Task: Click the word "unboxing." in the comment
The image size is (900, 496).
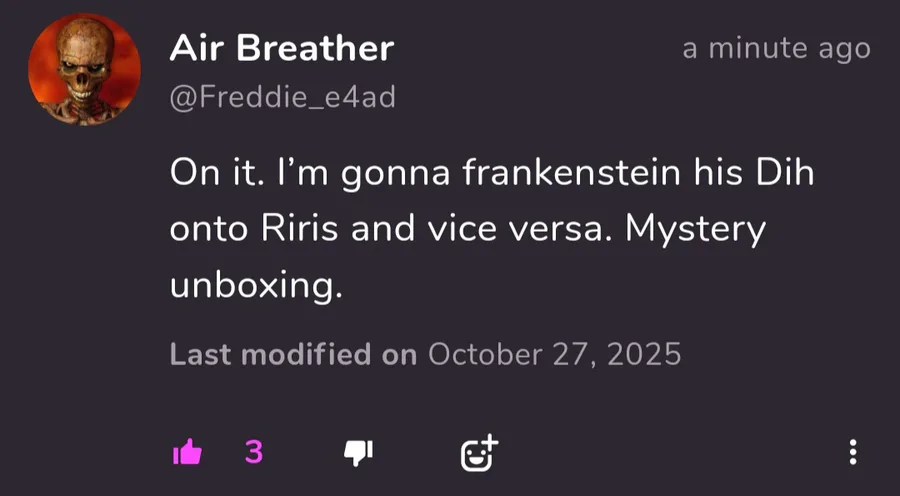Action: pos(256,286)
